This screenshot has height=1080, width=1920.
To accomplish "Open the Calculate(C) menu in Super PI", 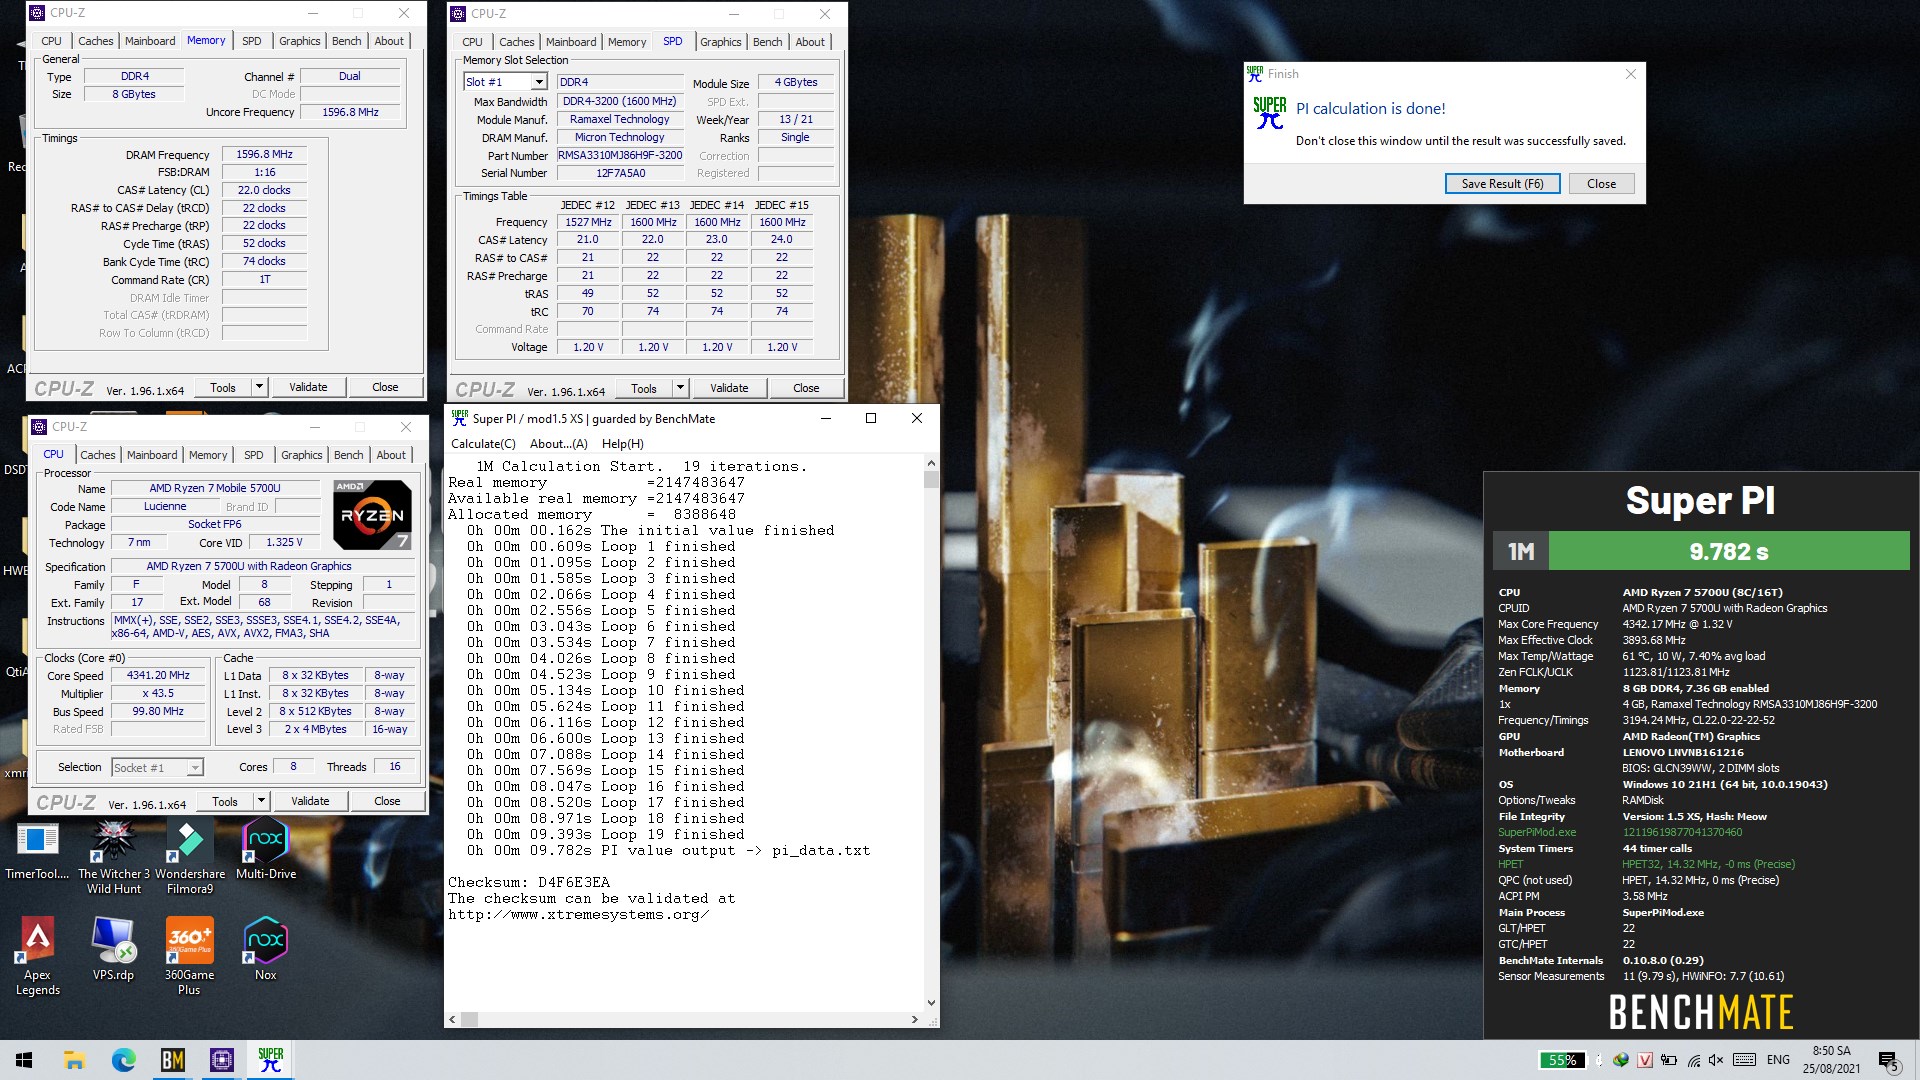I will [x=483, y=444].
